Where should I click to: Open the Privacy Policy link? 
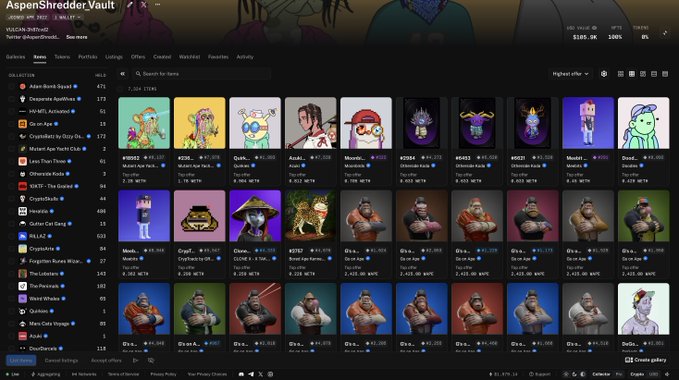point(163,374)
